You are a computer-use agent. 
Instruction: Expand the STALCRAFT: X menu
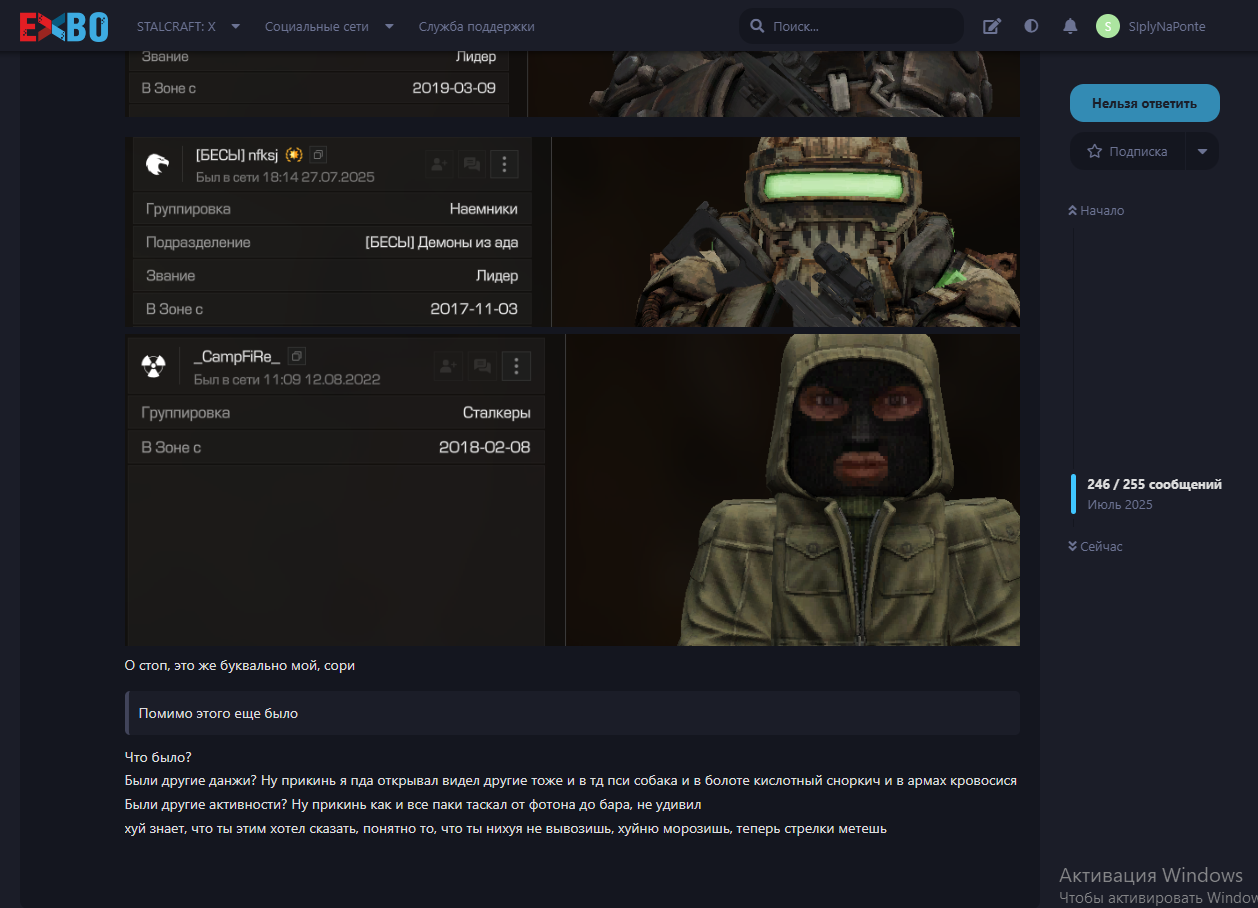pyautogui.click(x=189, y=27)
